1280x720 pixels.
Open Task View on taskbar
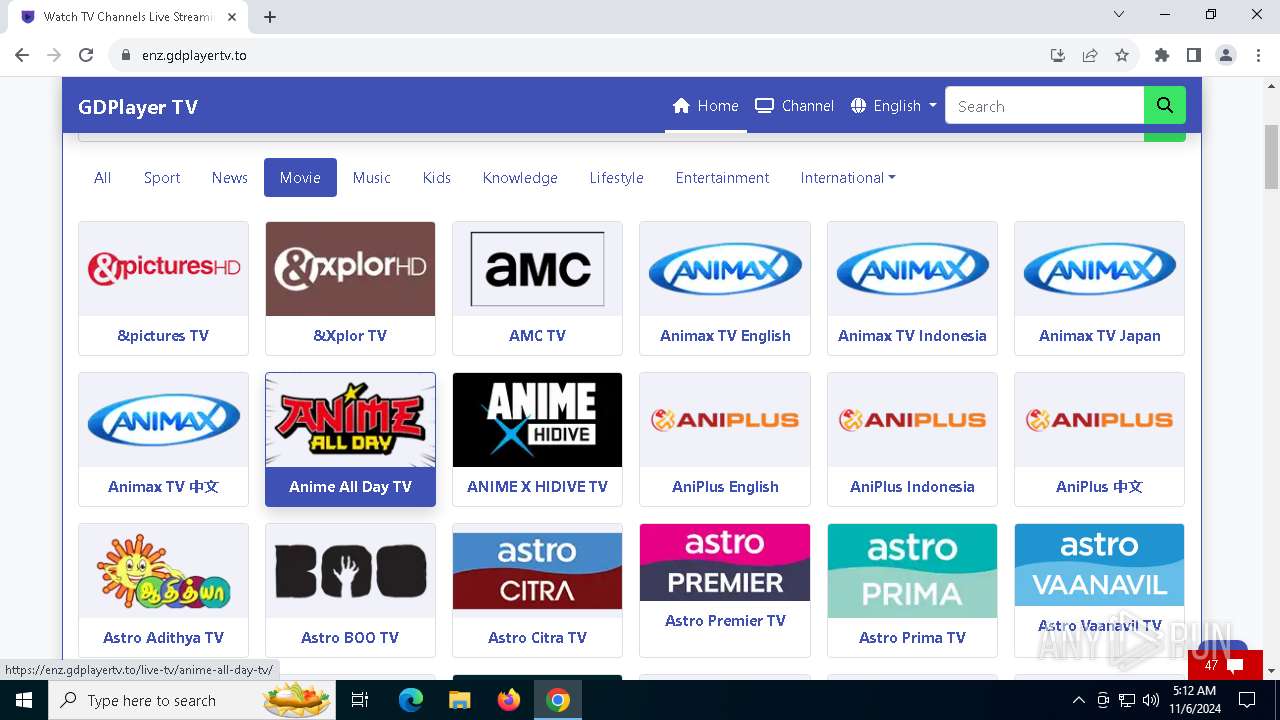pyautogui.click(x=360, y=700)
